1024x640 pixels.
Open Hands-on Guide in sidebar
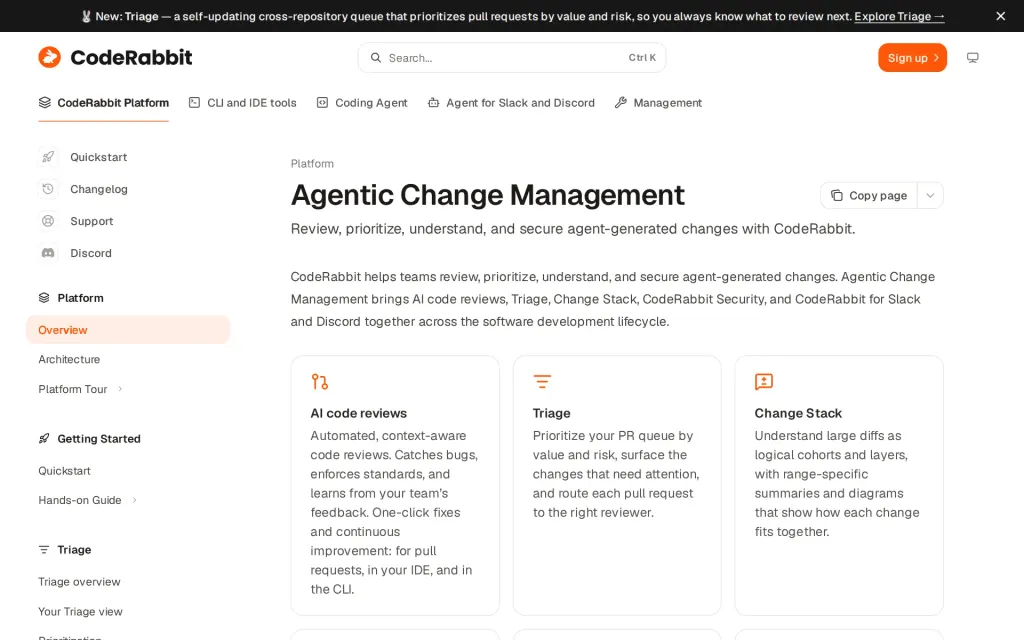point(80,500)
